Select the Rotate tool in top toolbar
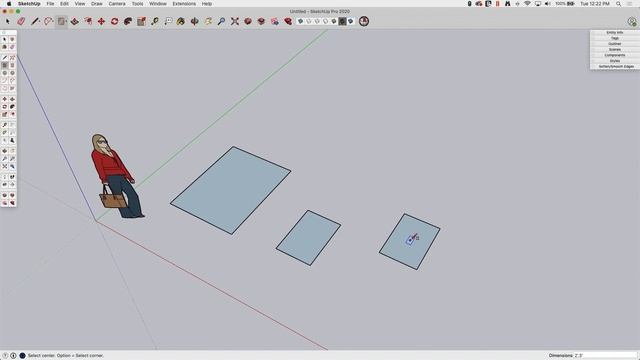Viewport: 640px width, 360px height. 115,21
